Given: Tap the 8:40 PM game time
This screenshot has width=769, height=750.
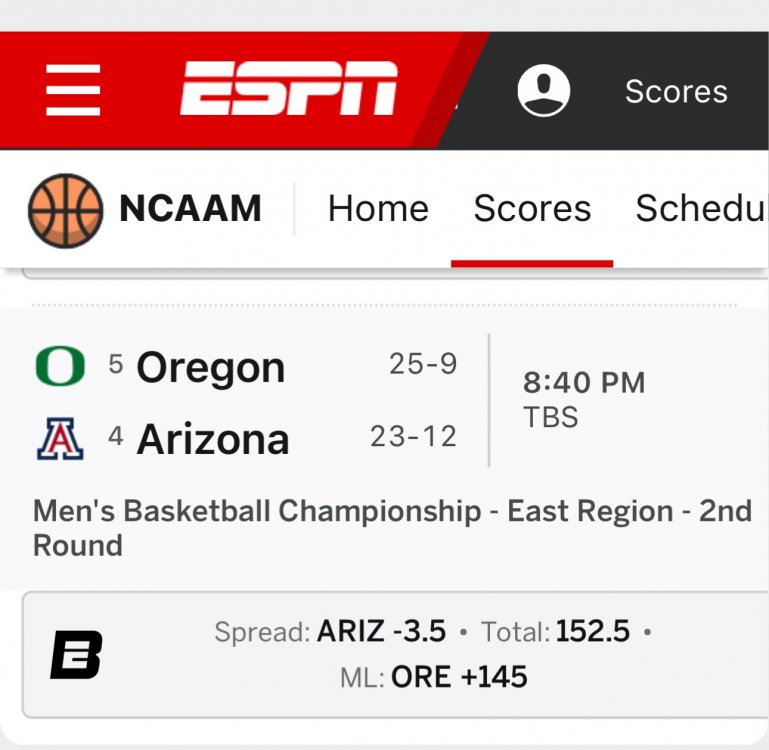Looking at the screenshot, I should [584, 383].
